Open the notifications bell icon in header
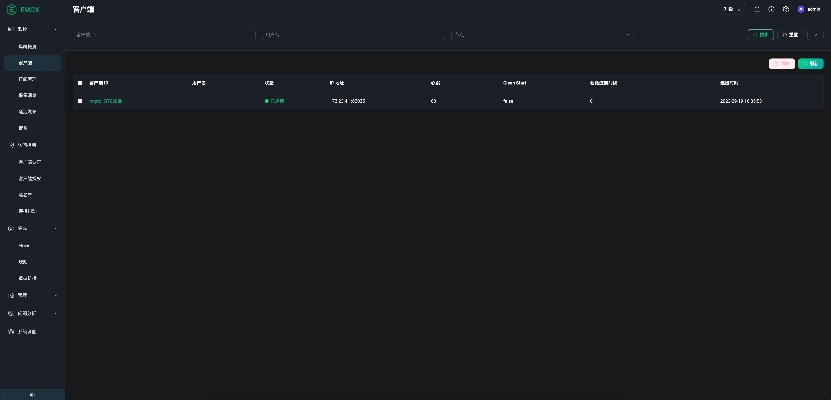This screenshot has width=831, height=400. [x=758, y=9]
